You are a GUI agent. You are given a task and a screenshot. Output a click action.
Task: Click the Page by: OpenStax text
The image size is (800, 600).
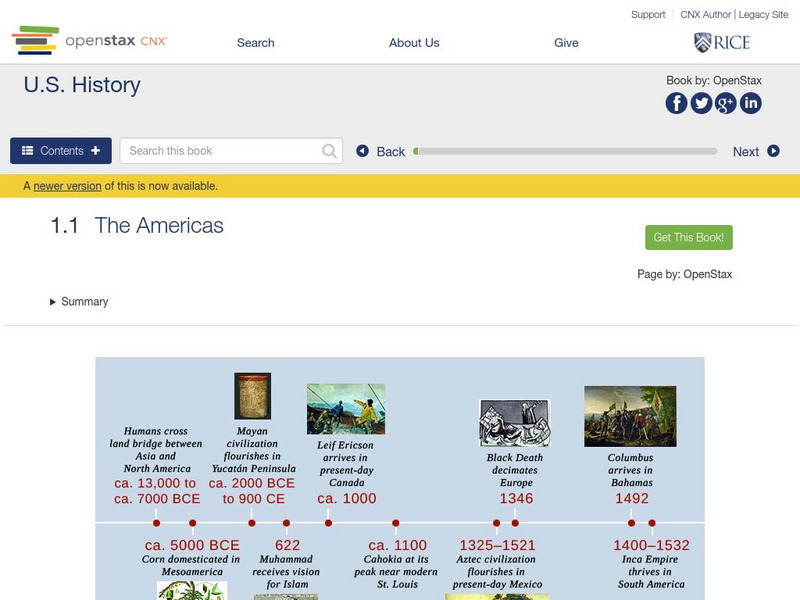(x=685, y=274)
